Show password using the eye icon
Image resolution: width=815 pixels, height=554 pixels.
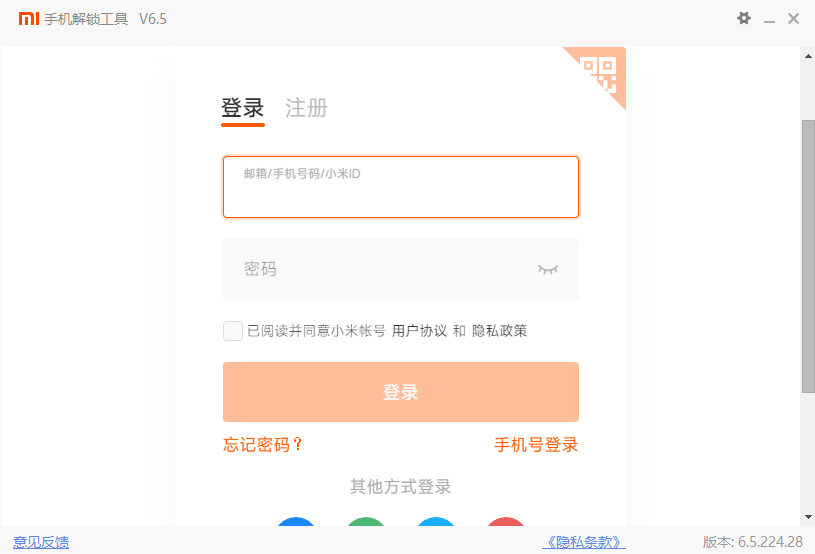point(547,269)
